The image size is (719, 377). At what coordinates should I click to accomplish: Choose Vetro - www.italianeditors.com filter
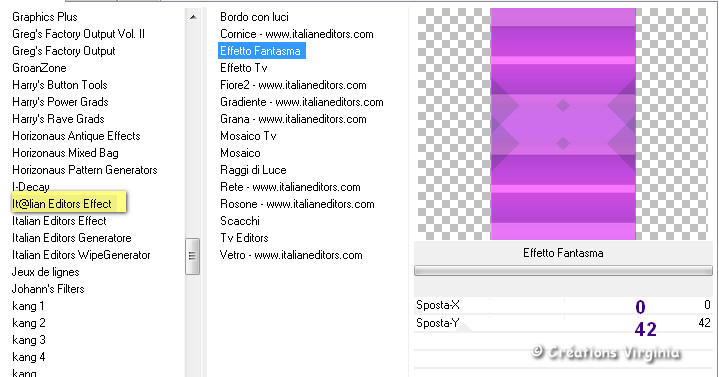[x=291, y=255]
